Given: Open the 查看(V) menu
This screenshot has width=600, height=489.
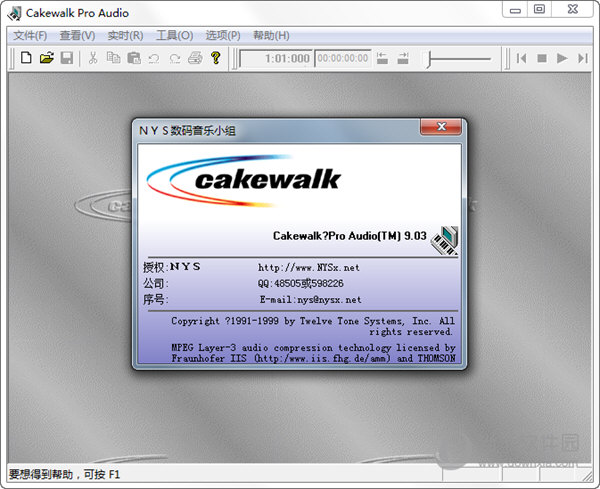Looking at the screenshot, I should tap(77, 36).
